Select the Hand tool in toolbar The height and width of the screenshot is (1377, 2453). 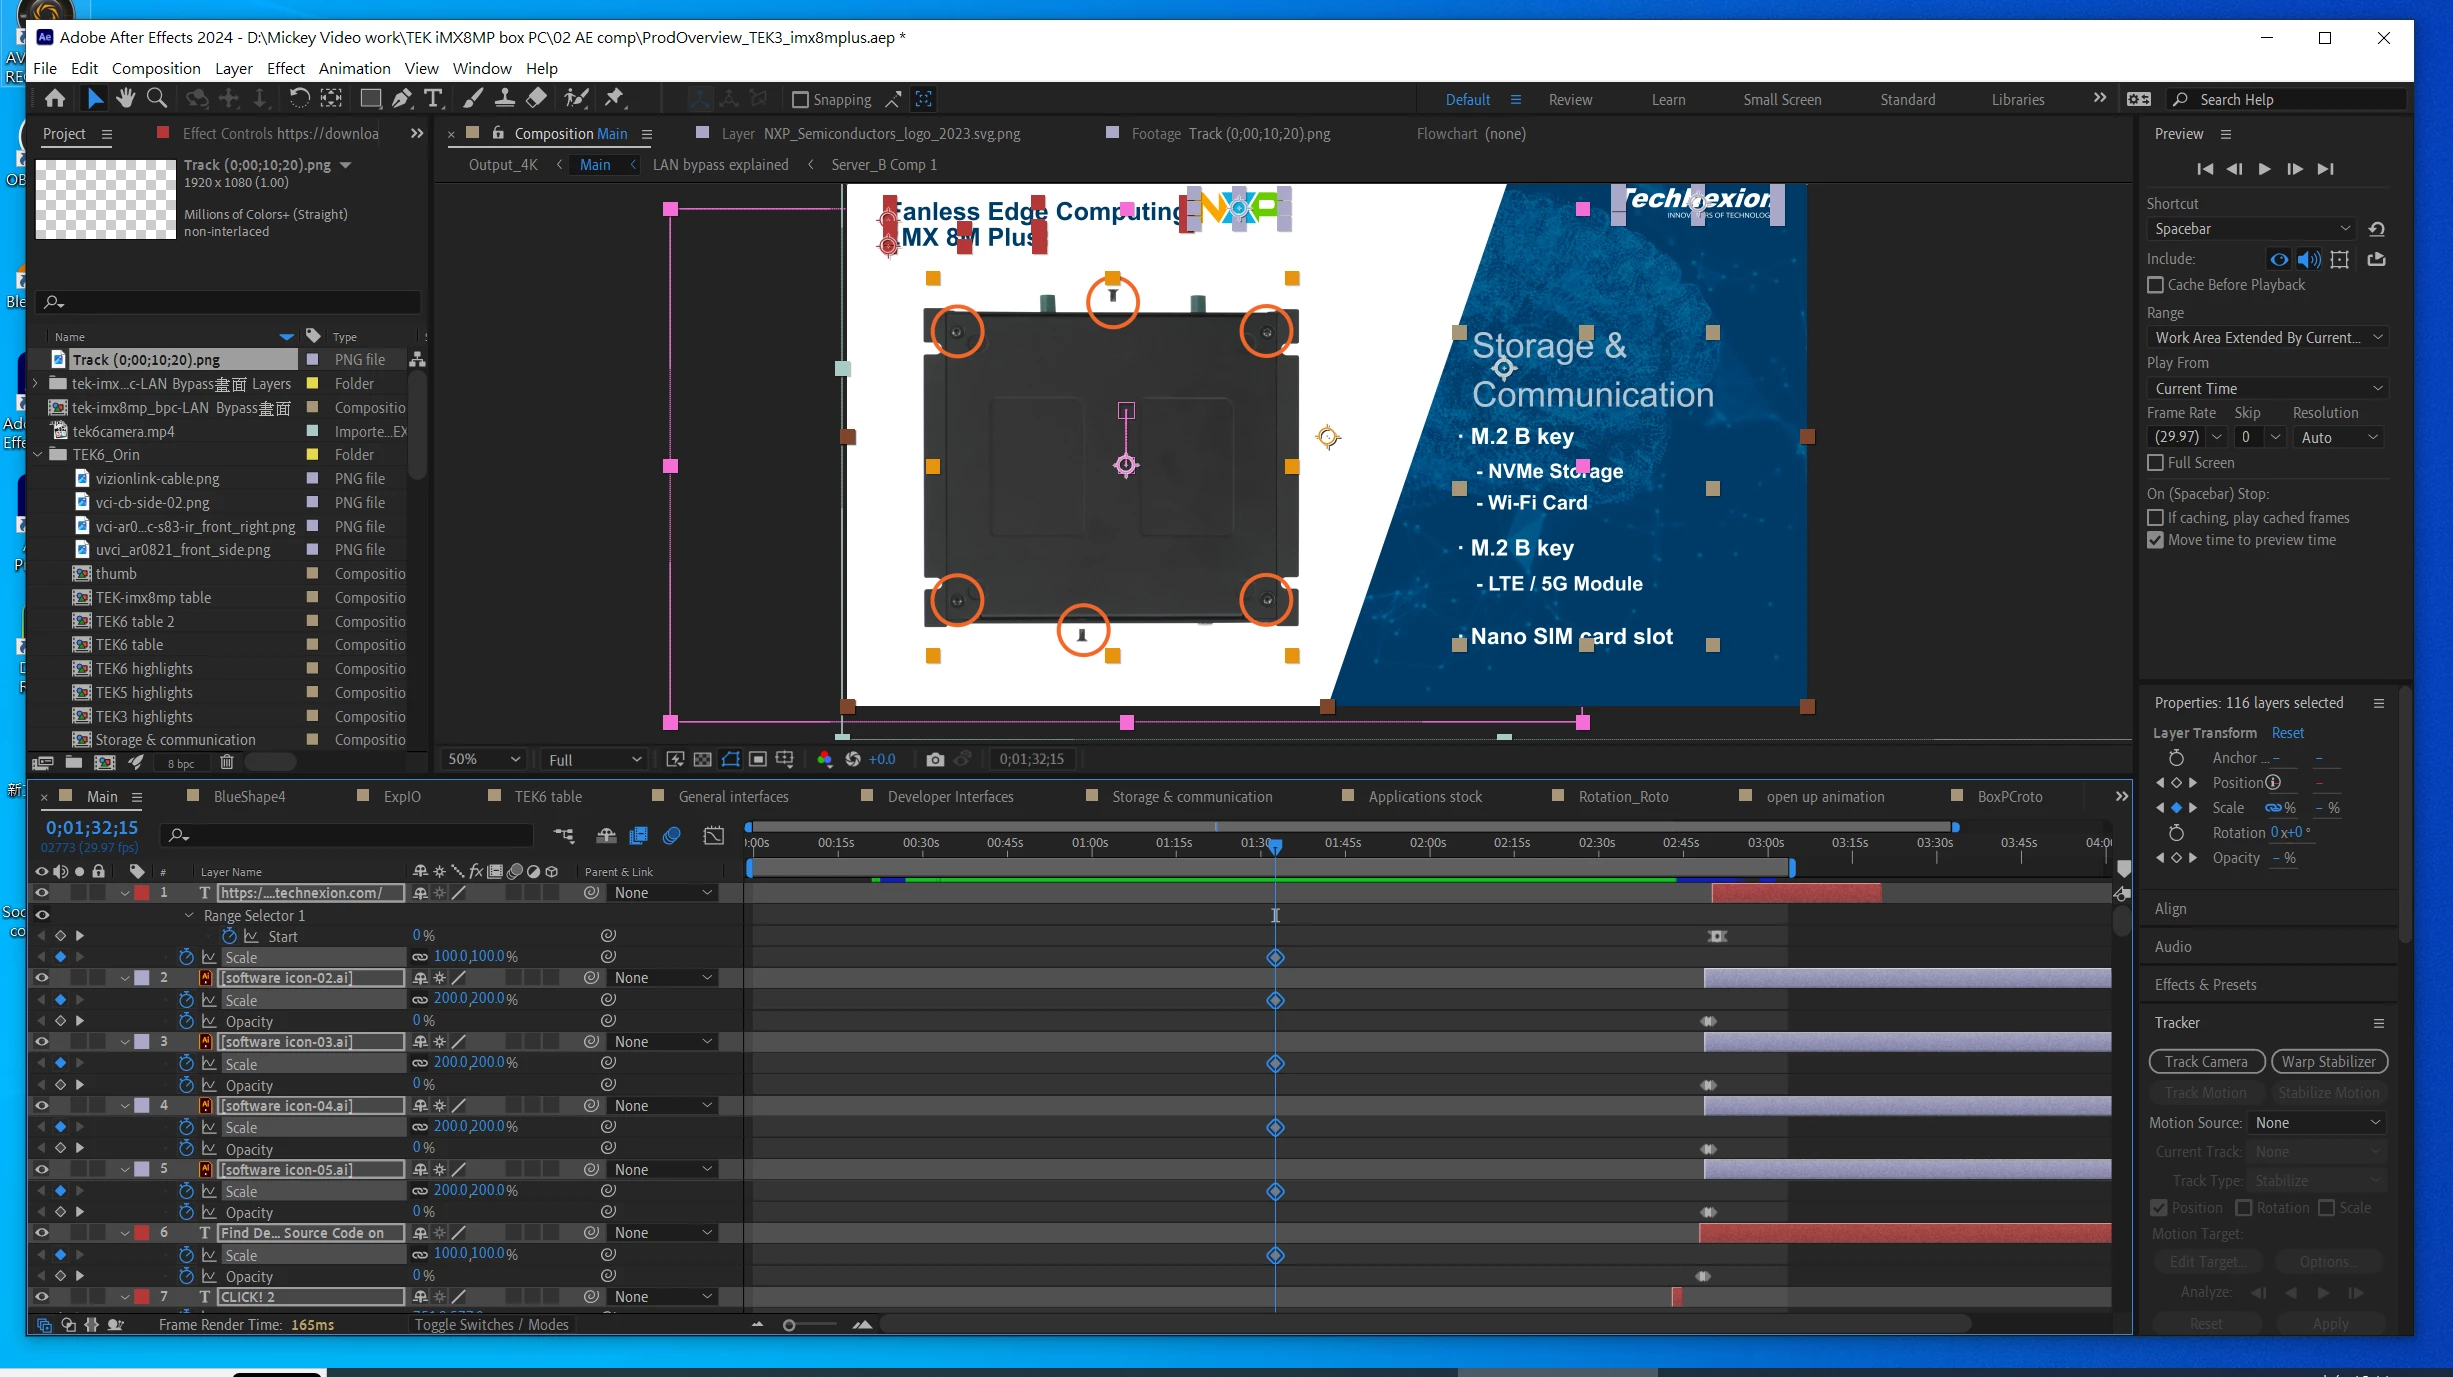(x=125, y=98)
